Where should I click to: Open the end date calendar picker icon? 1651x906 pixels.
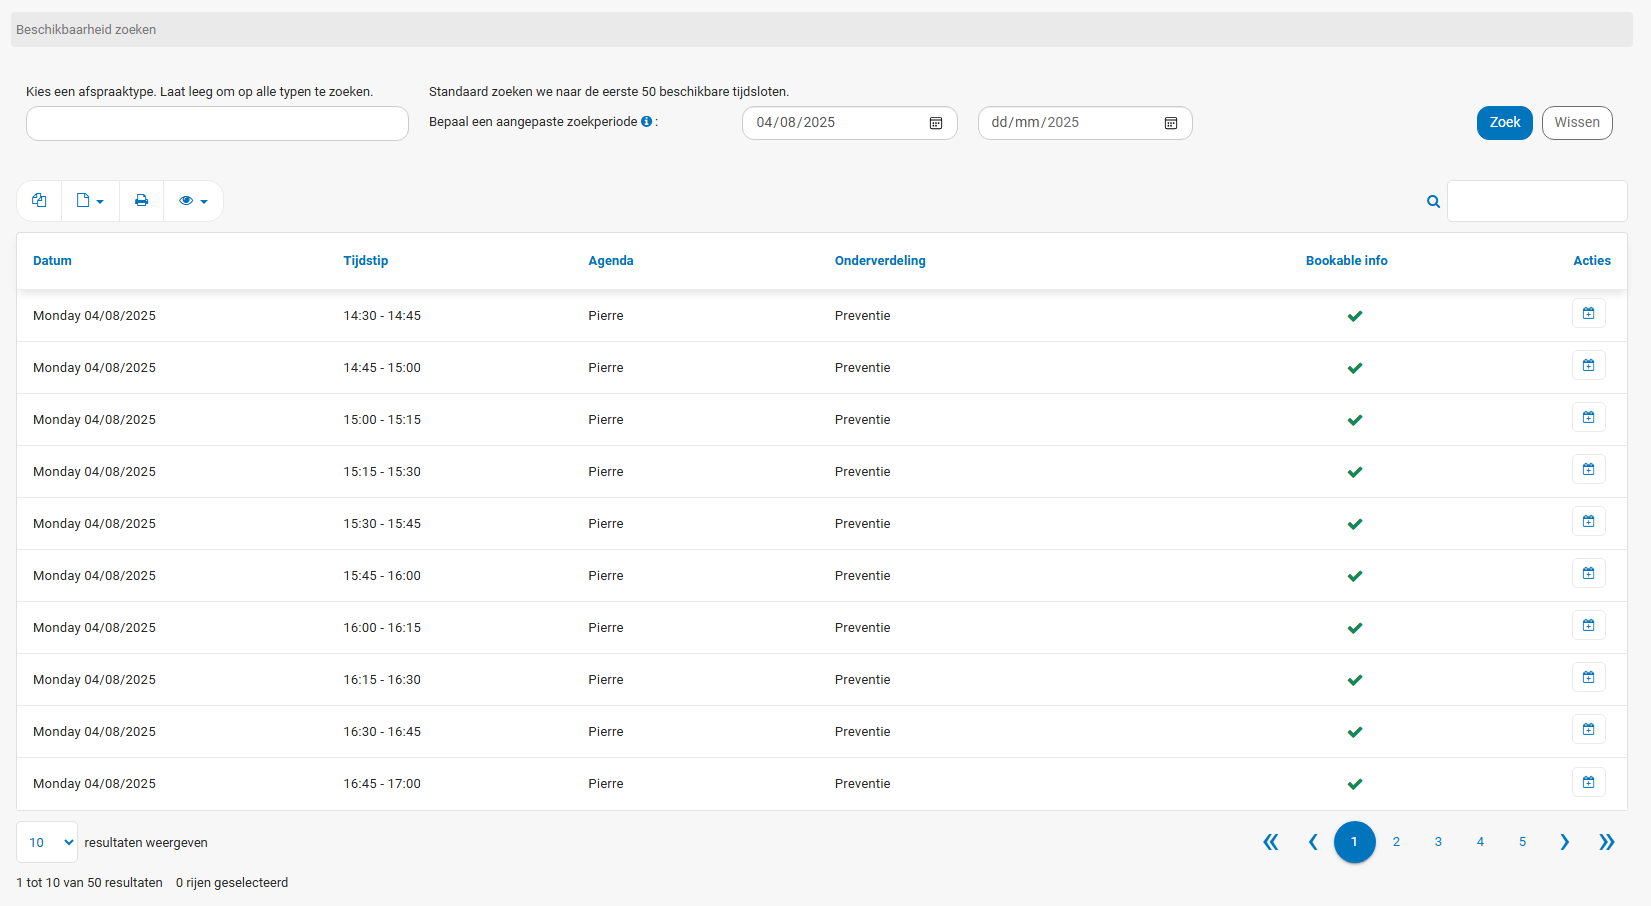1171,123
